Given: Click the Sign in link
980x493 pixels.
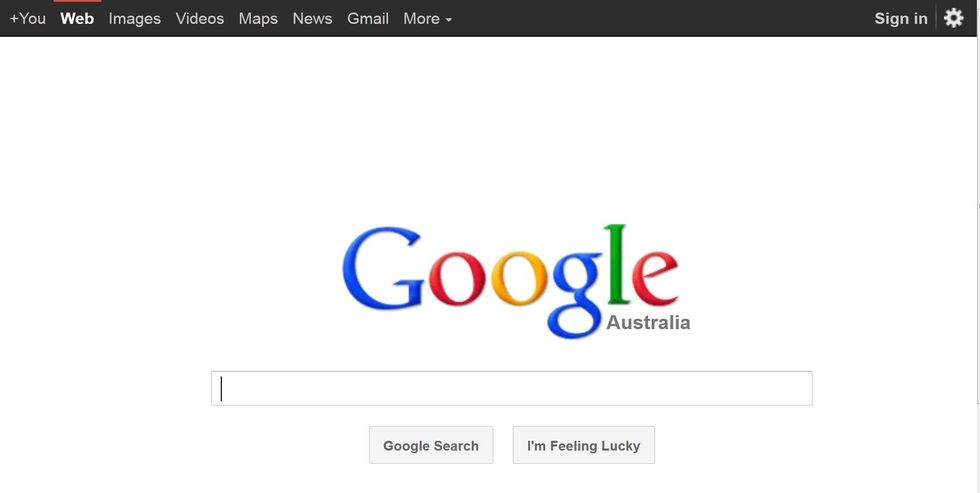Looking at the screenshot, I should (x=901, y=18).
